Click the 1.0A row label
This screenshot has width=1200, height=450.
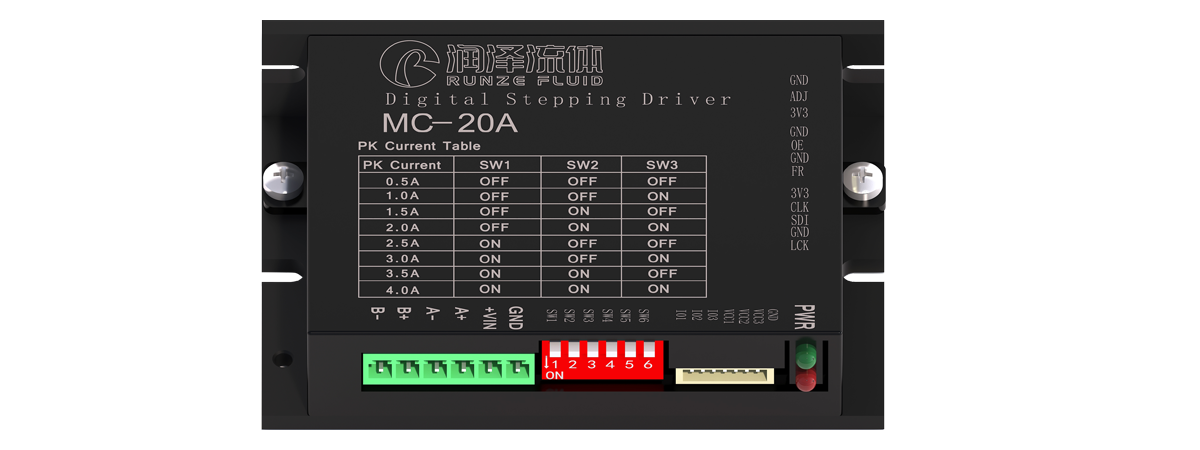click(x=402, y=197)
